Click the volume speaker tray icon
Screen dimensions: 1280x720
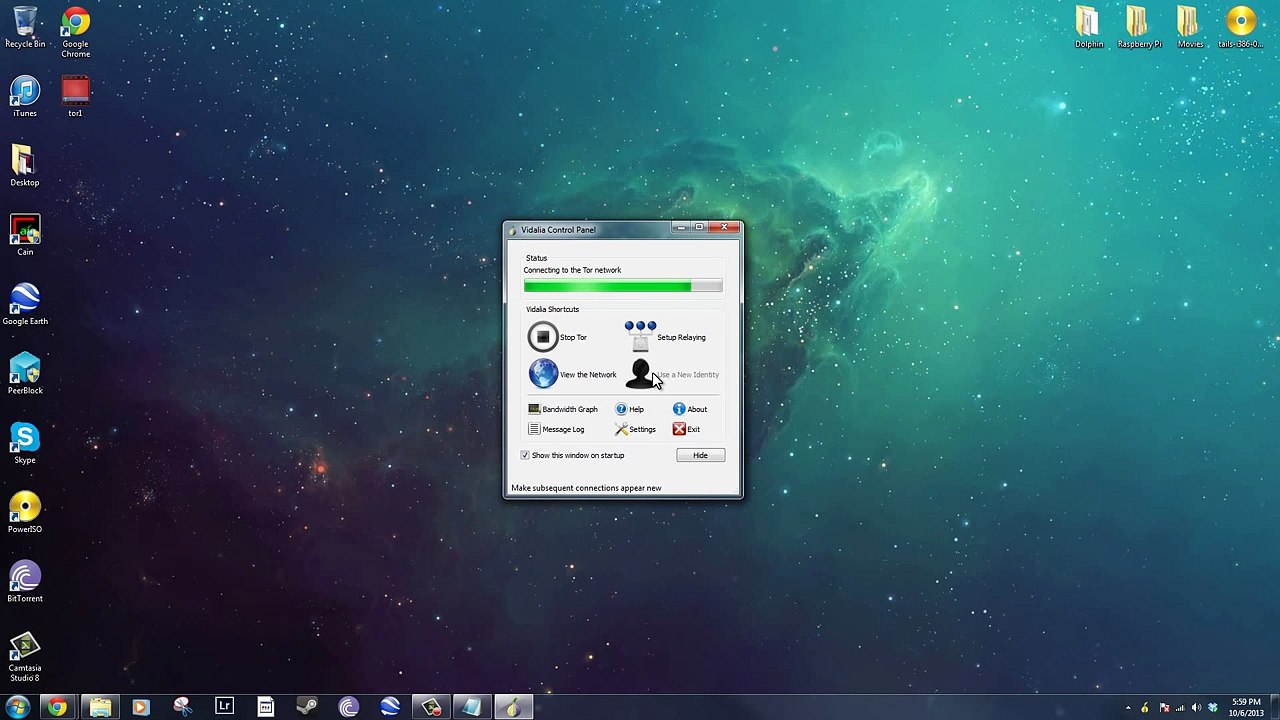point(1196,708)
